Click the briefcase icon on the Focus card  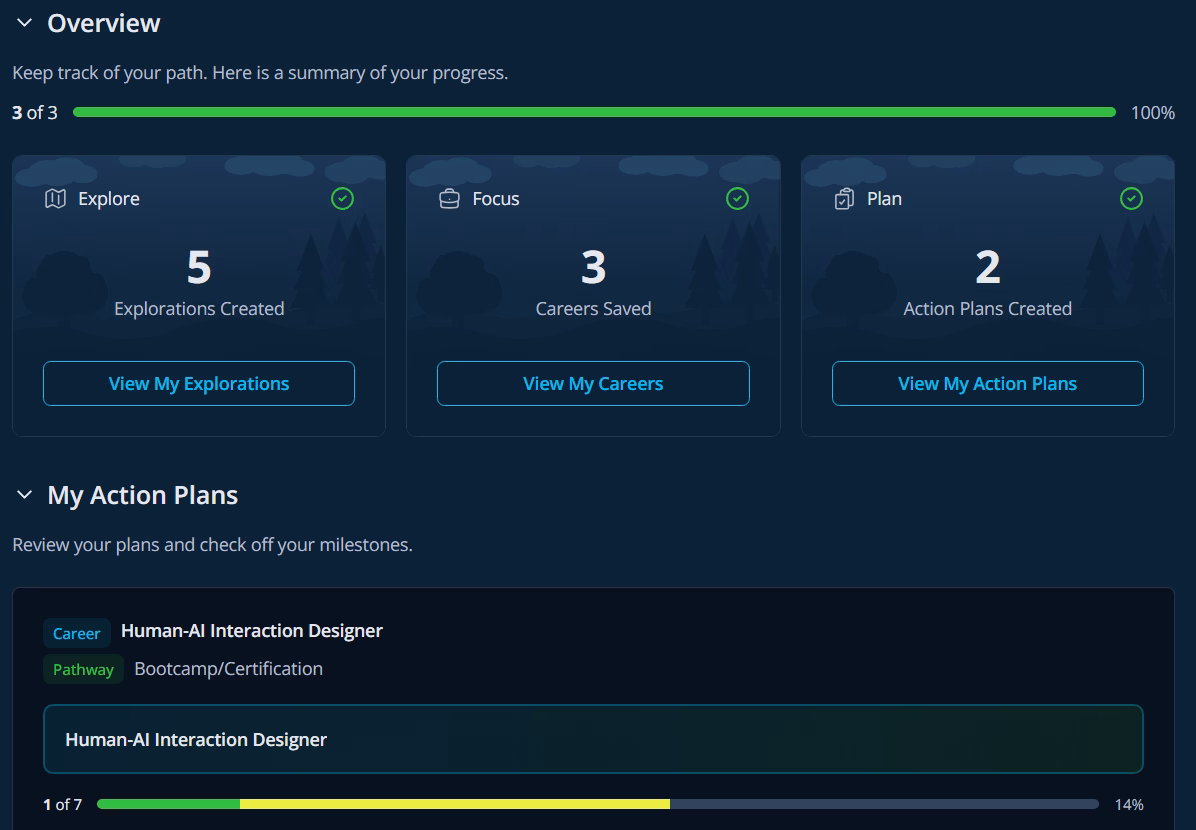[450, 198]
